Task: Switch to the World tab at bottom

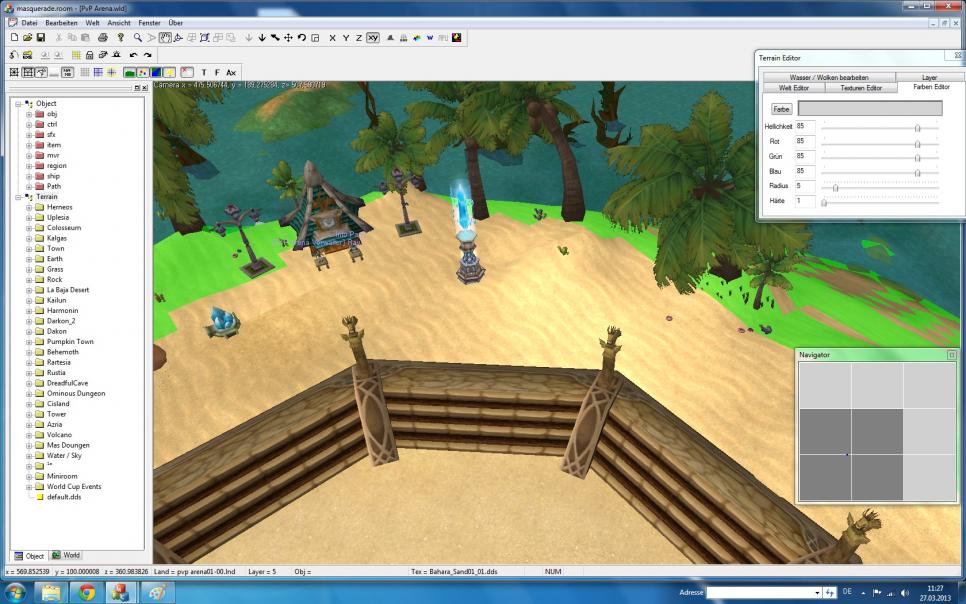Action: point(68,555)
